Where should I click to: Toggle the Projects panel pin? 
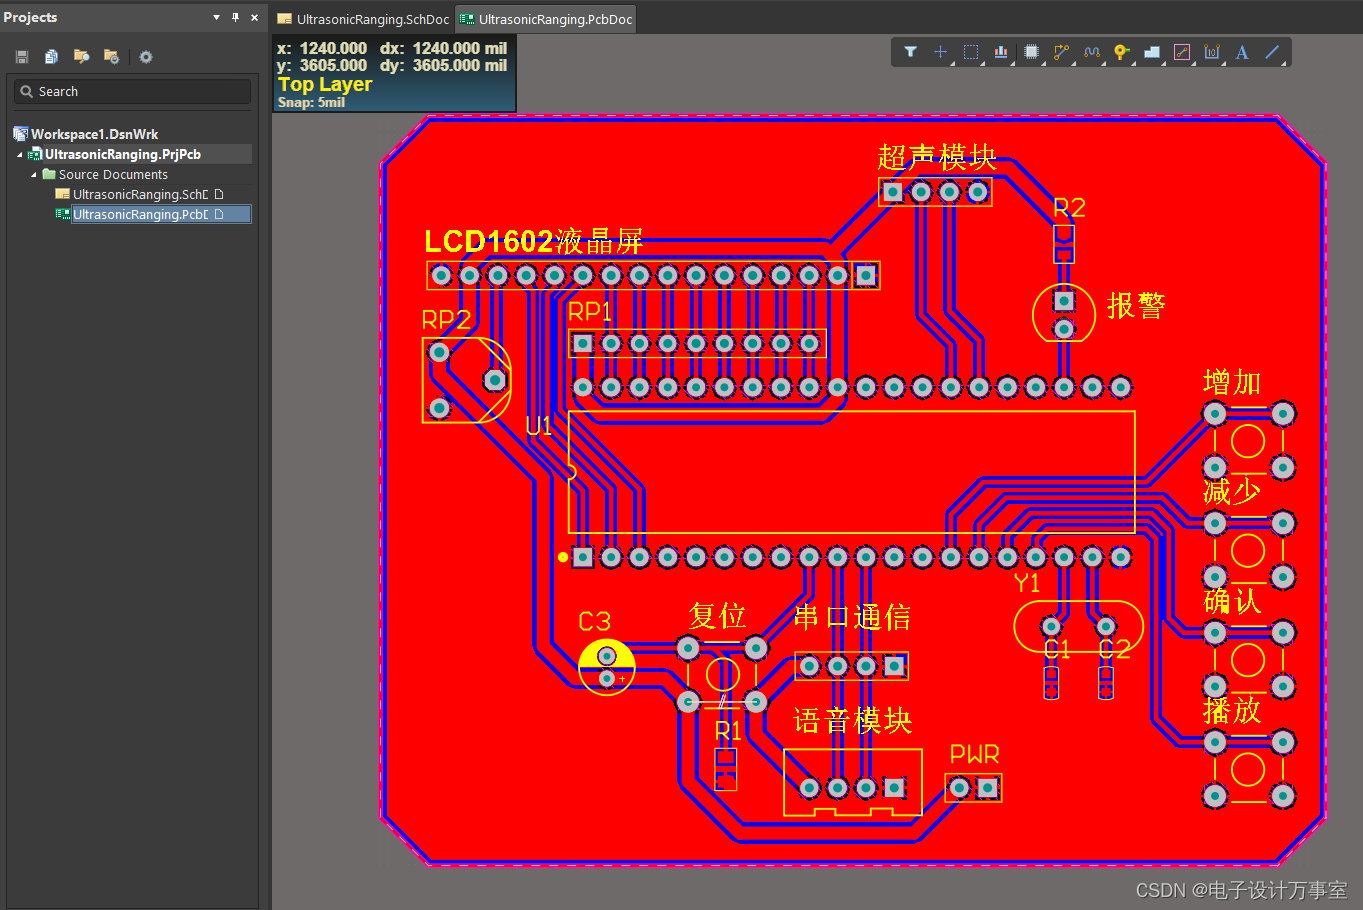[236, 17]
